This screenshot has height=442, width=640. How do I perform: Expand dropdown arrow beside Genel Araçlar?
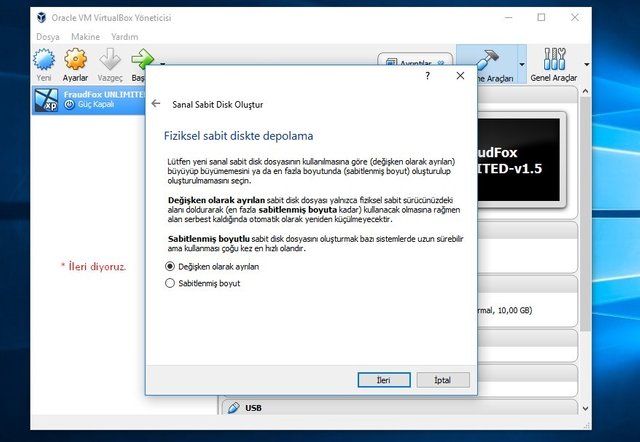coord(587,64)
